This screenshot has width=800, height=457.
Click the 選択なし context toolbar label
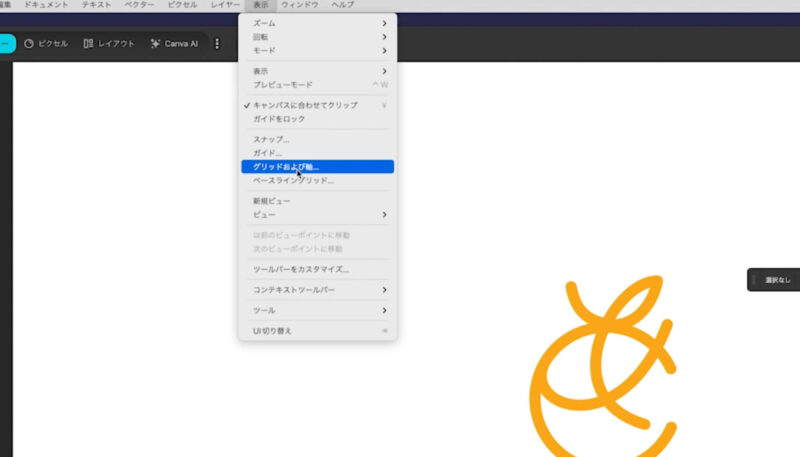778,280
